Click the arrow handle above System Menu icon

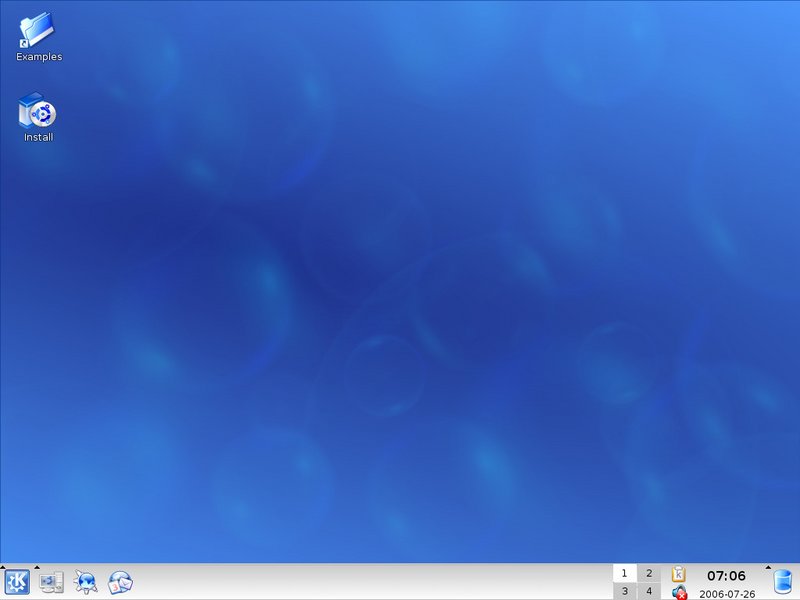click(37, 567)
